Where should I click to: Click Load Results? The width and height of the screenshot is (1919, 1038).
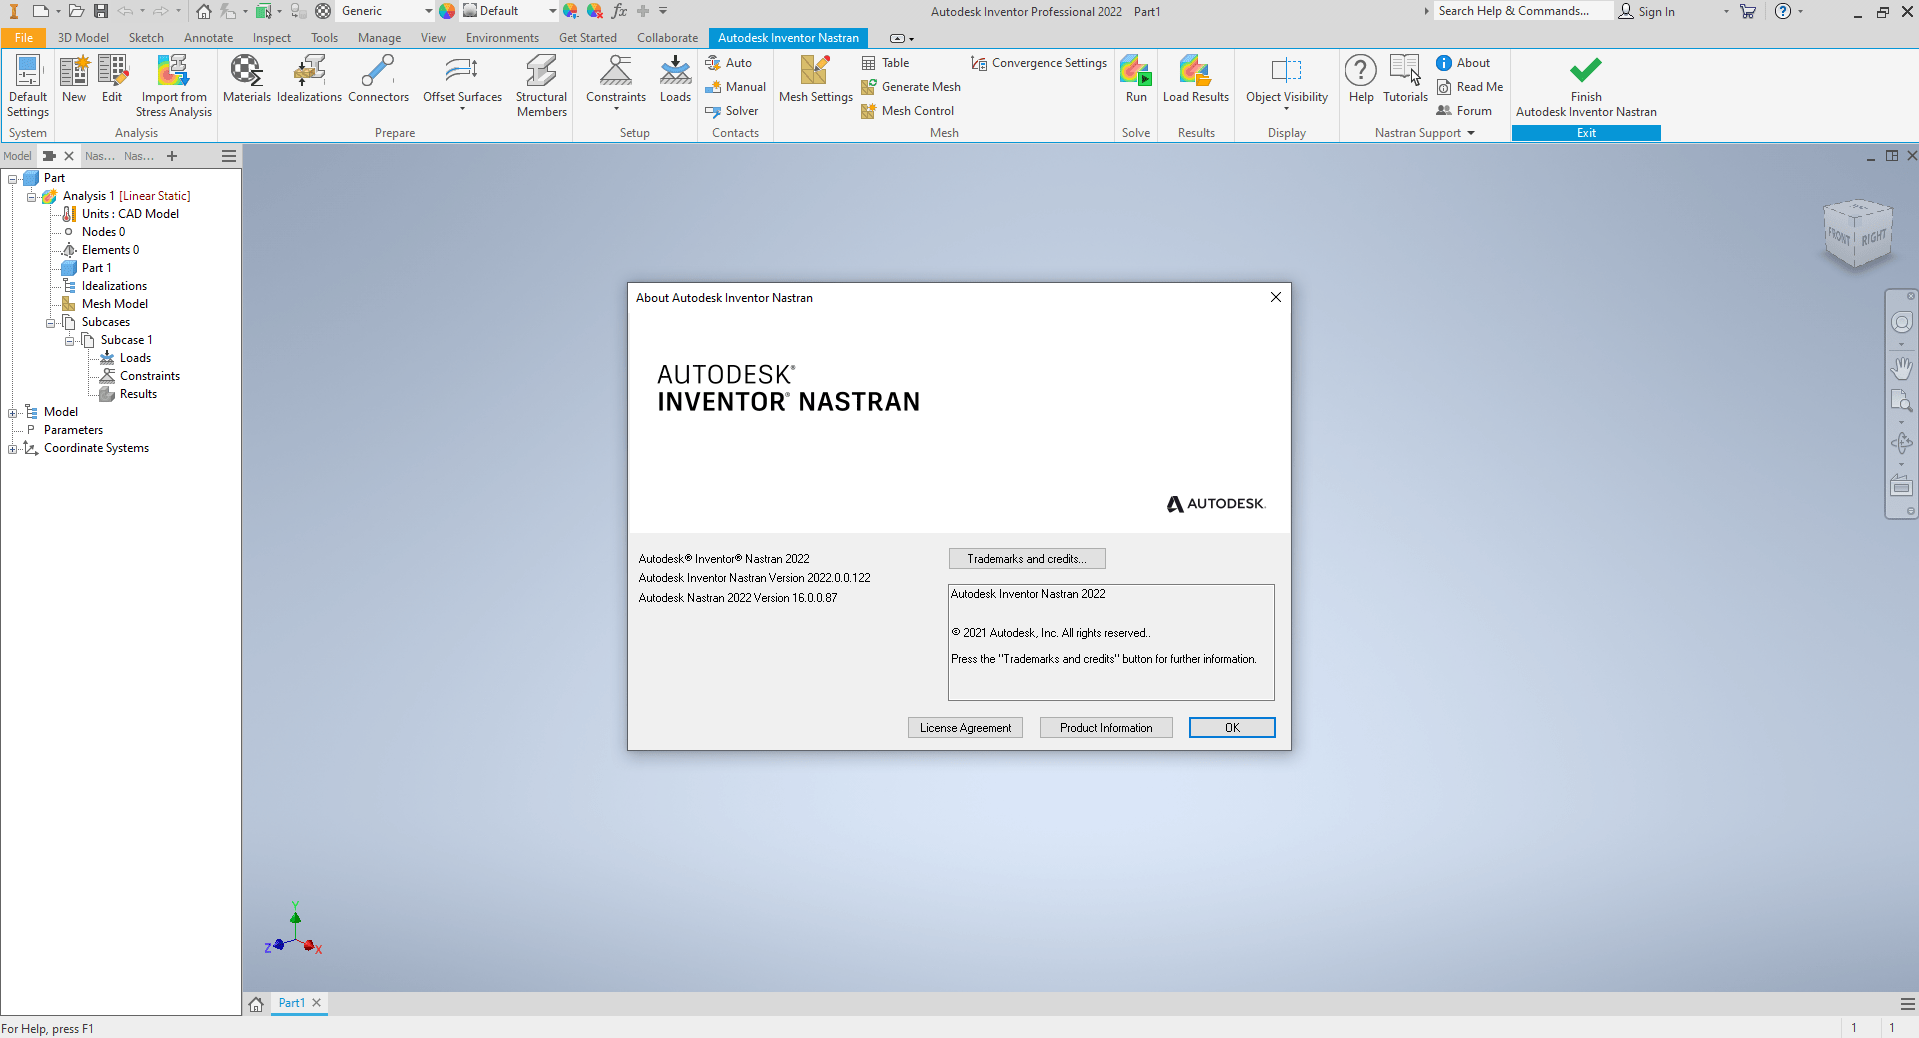click(1196, 80)
